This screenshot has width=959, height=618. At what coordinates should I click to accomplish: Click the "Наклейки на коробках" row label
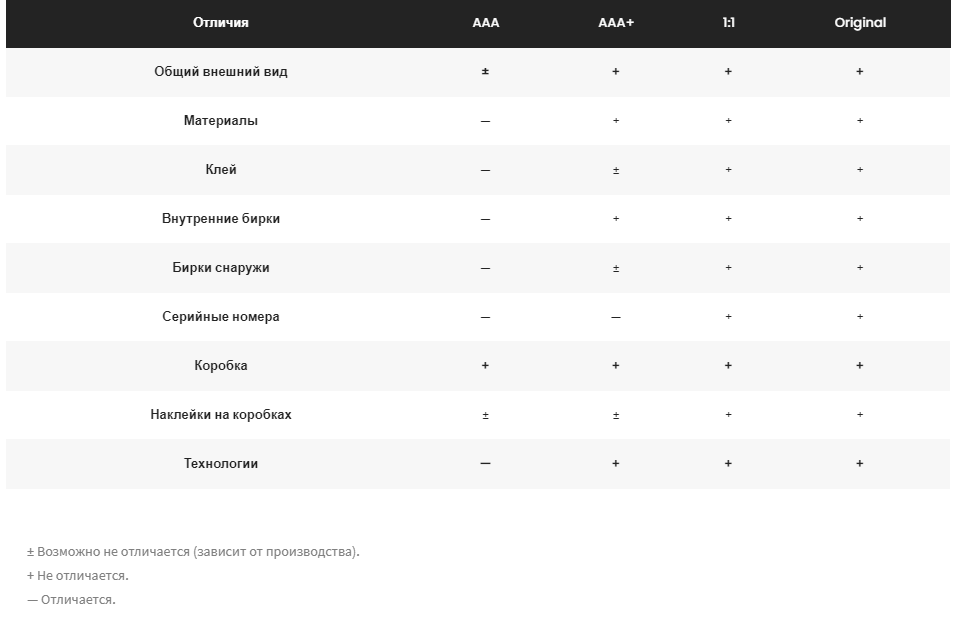point(221,415)
